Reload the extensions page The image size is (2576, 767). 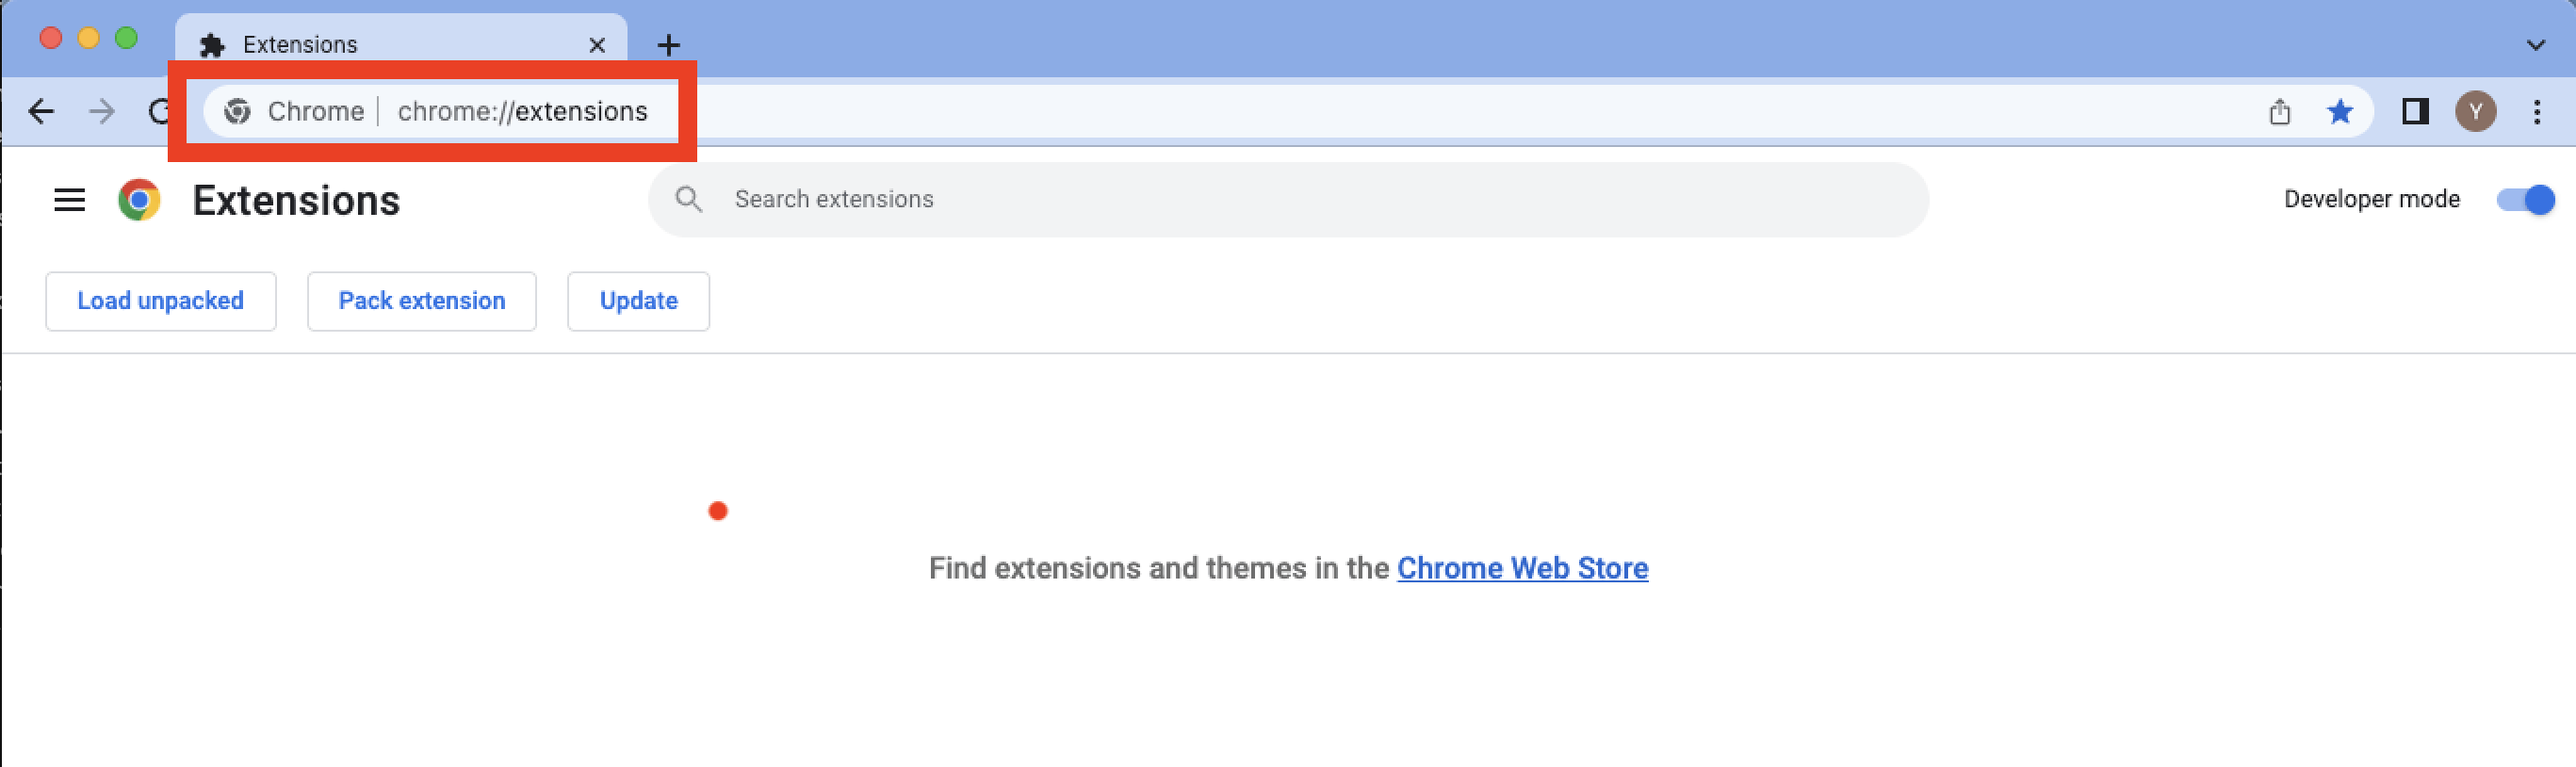158,111
